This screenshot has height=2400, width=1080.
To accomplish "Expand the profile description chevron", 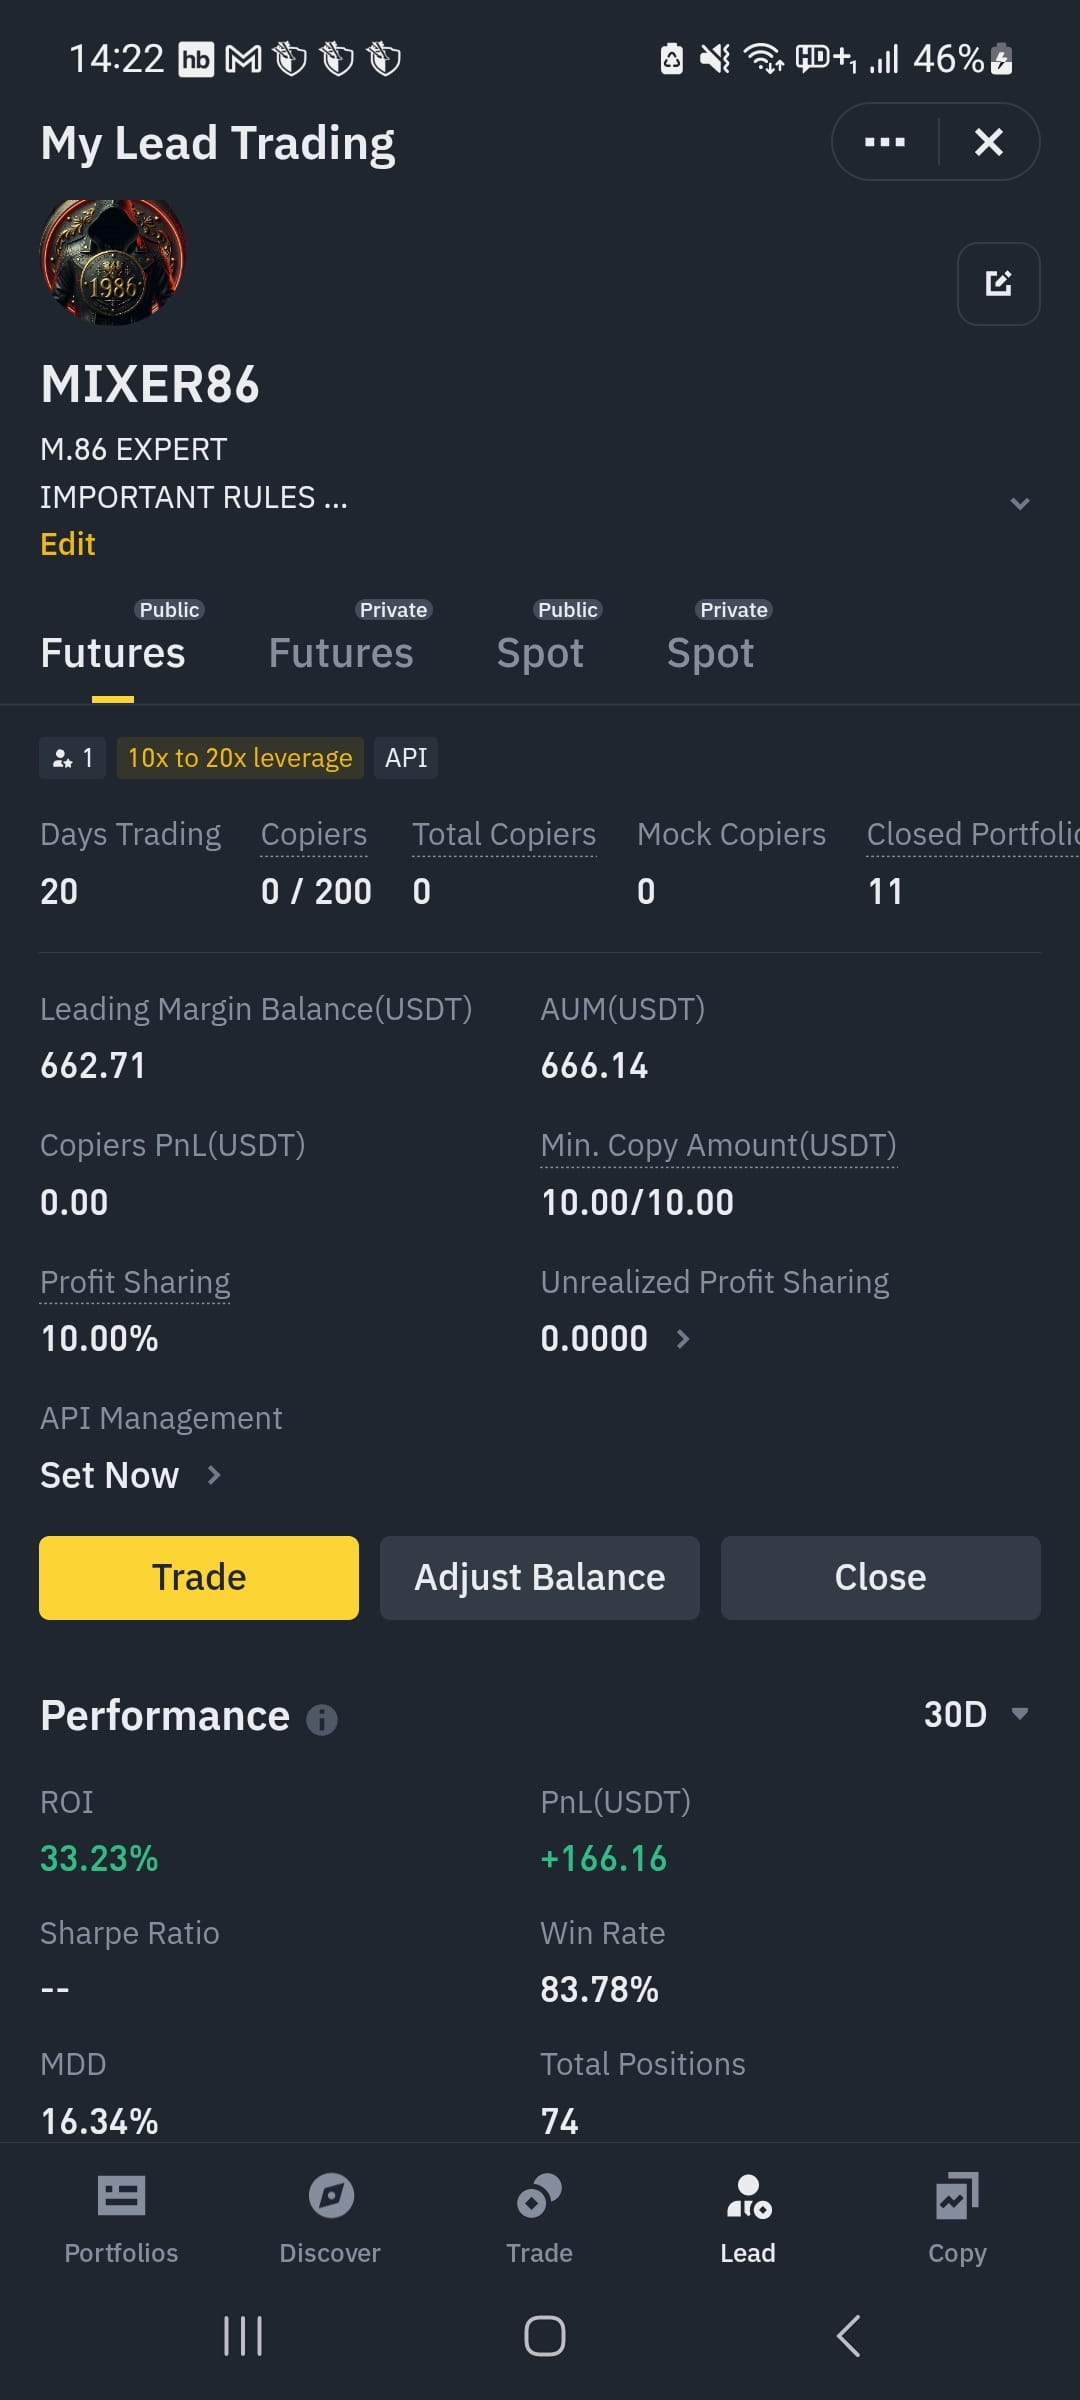I will point(1019,503).
